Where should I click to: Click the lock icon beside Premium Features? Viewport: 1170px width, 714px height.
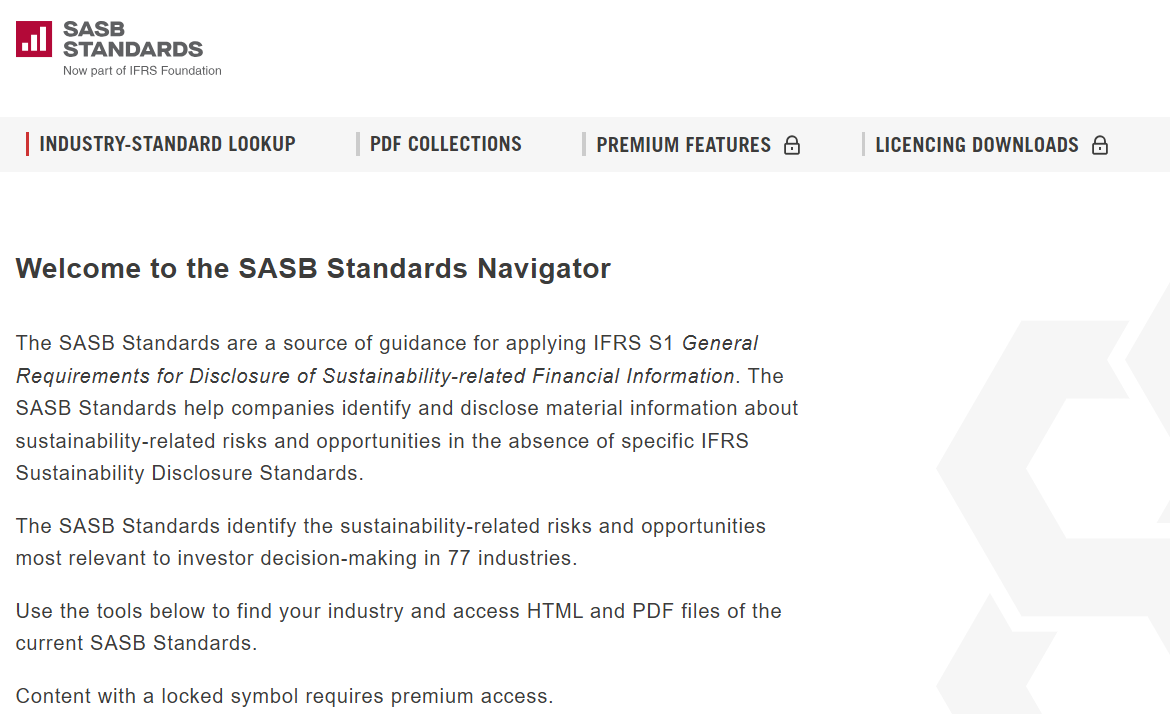pos(792,145)
